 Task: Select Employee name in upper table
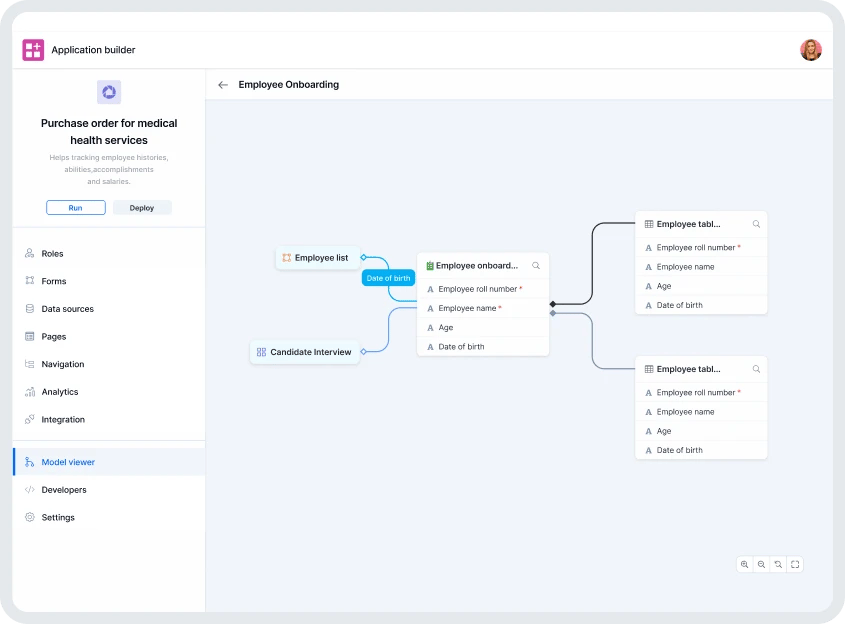click(701, 267)
